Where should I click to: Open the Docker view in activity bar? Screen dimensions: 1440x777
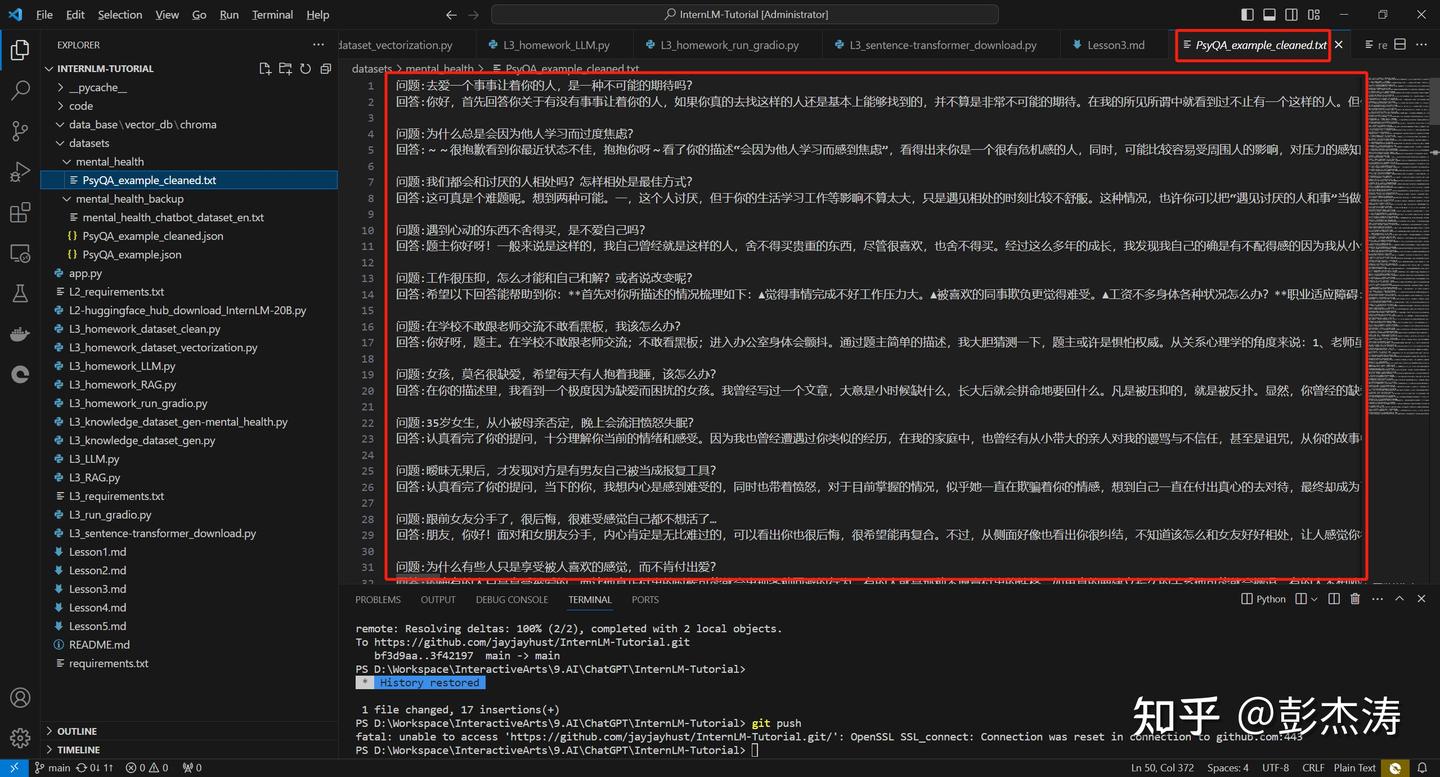19,335
